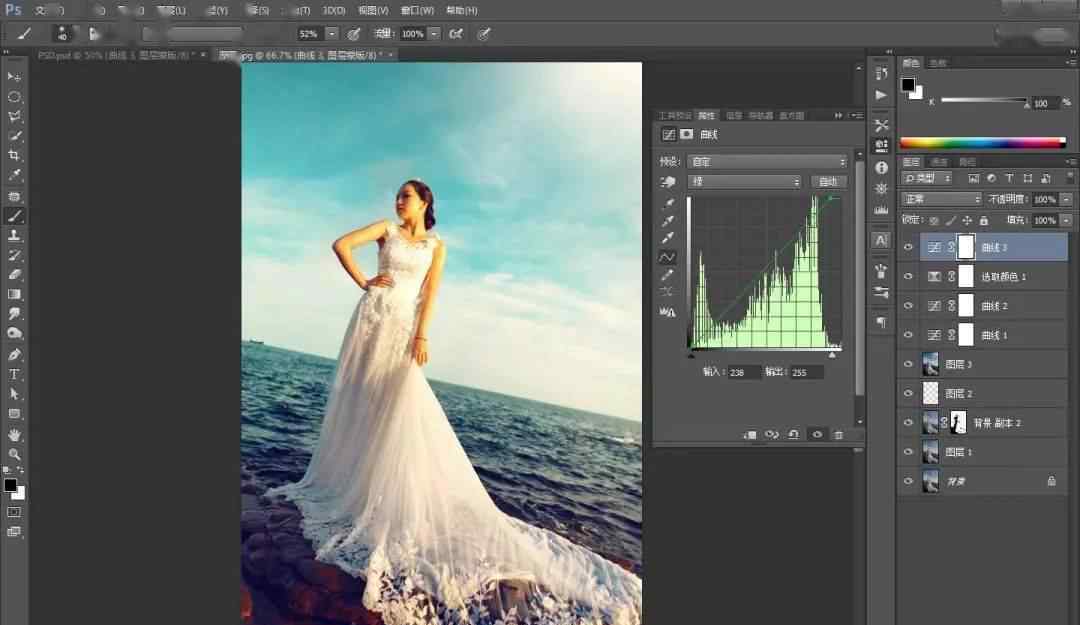Click the 输入 input value field
Screen dimensions: 1080x625
pos(743,372)
